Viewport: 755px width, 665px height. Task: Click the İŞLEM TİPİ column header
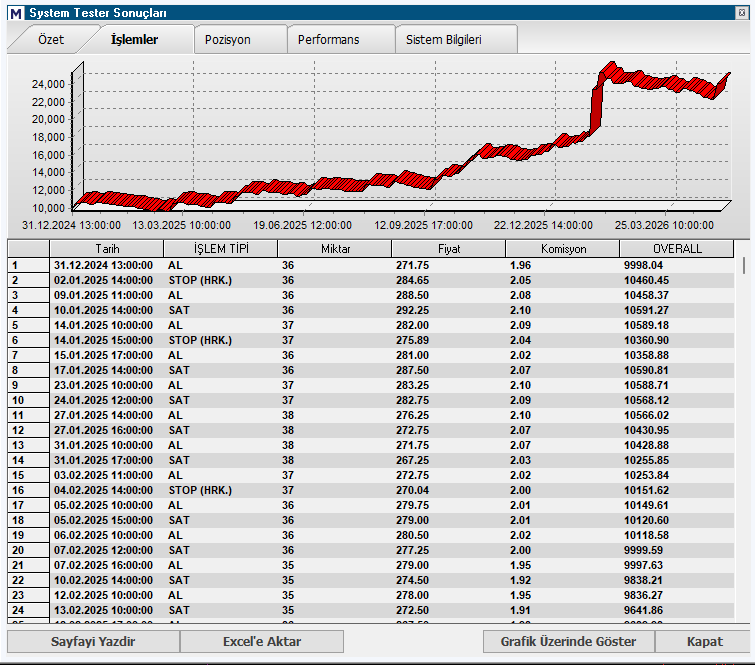(221, 249)
